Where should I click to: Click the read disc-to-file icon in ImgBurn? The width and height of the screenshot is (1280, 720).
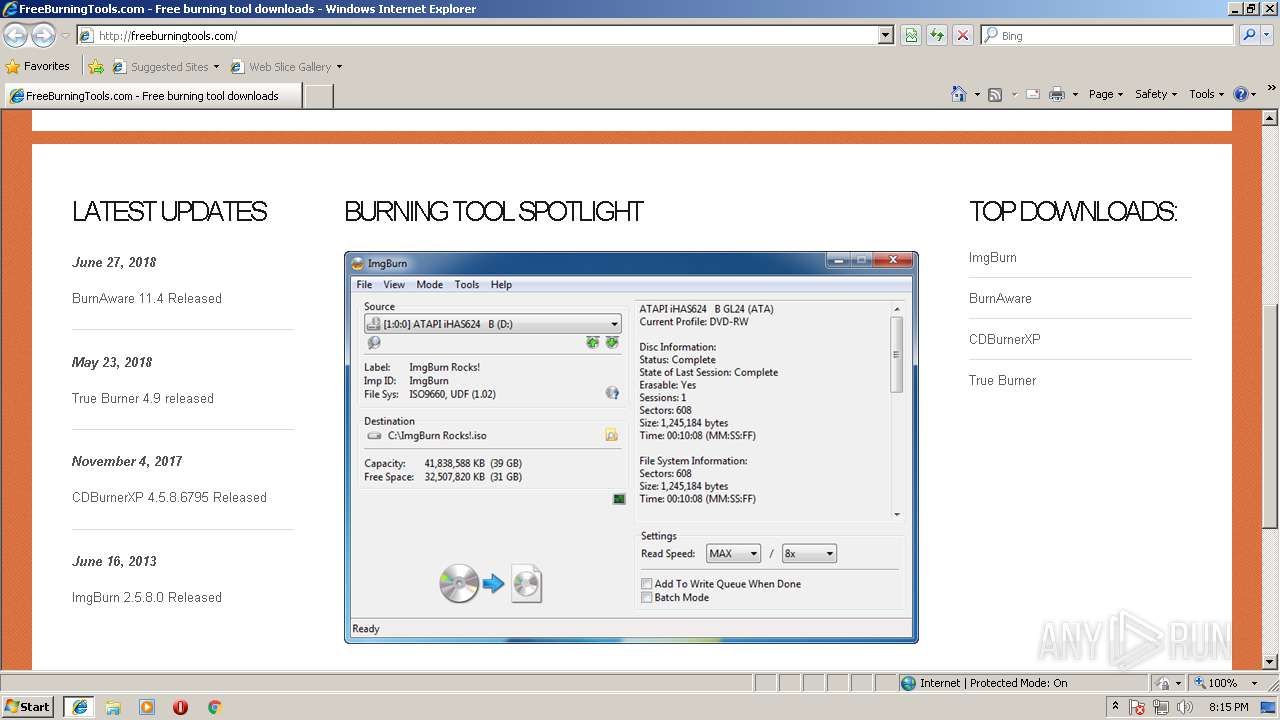click(491, 583)
